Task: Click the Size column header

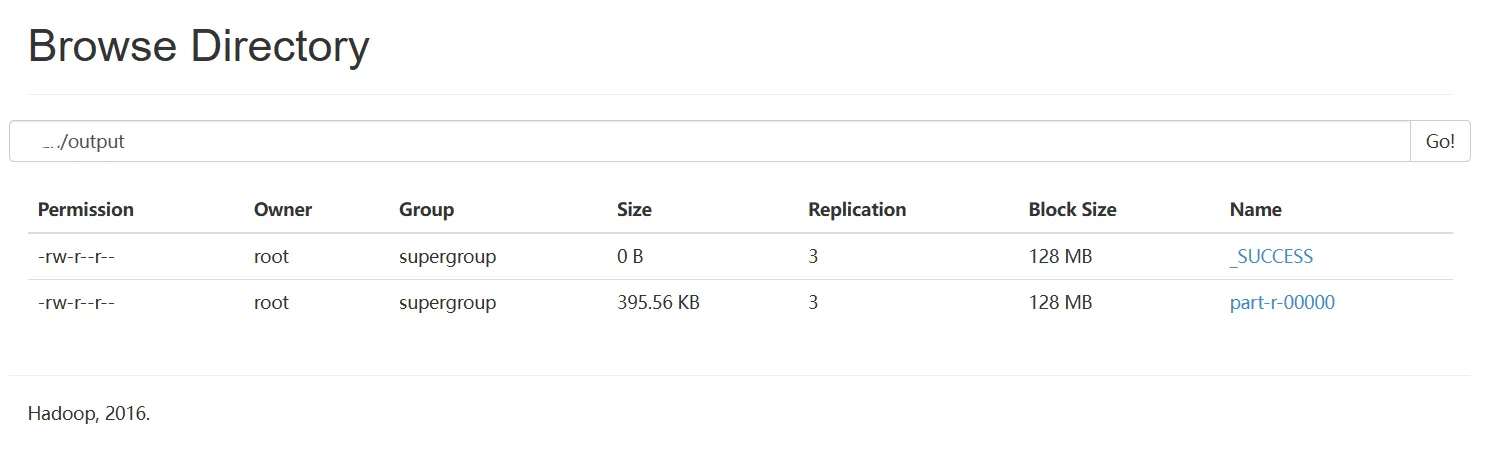Action: click(634, 210)
